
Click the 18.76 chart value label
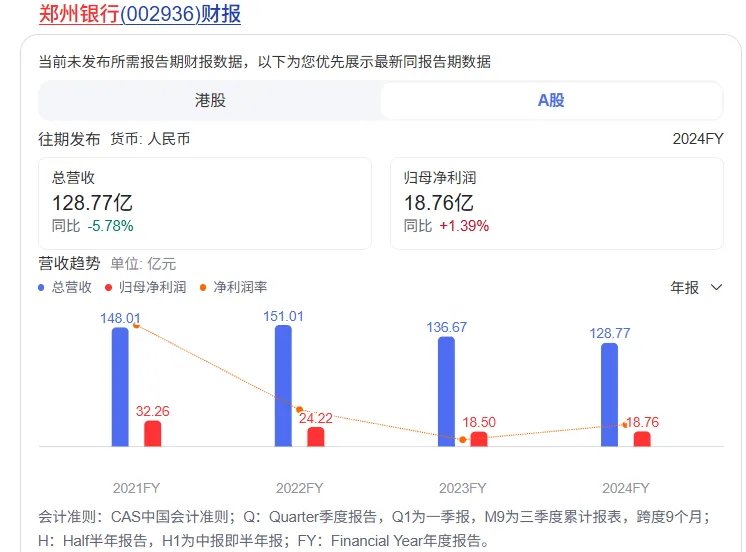point(643,422)
